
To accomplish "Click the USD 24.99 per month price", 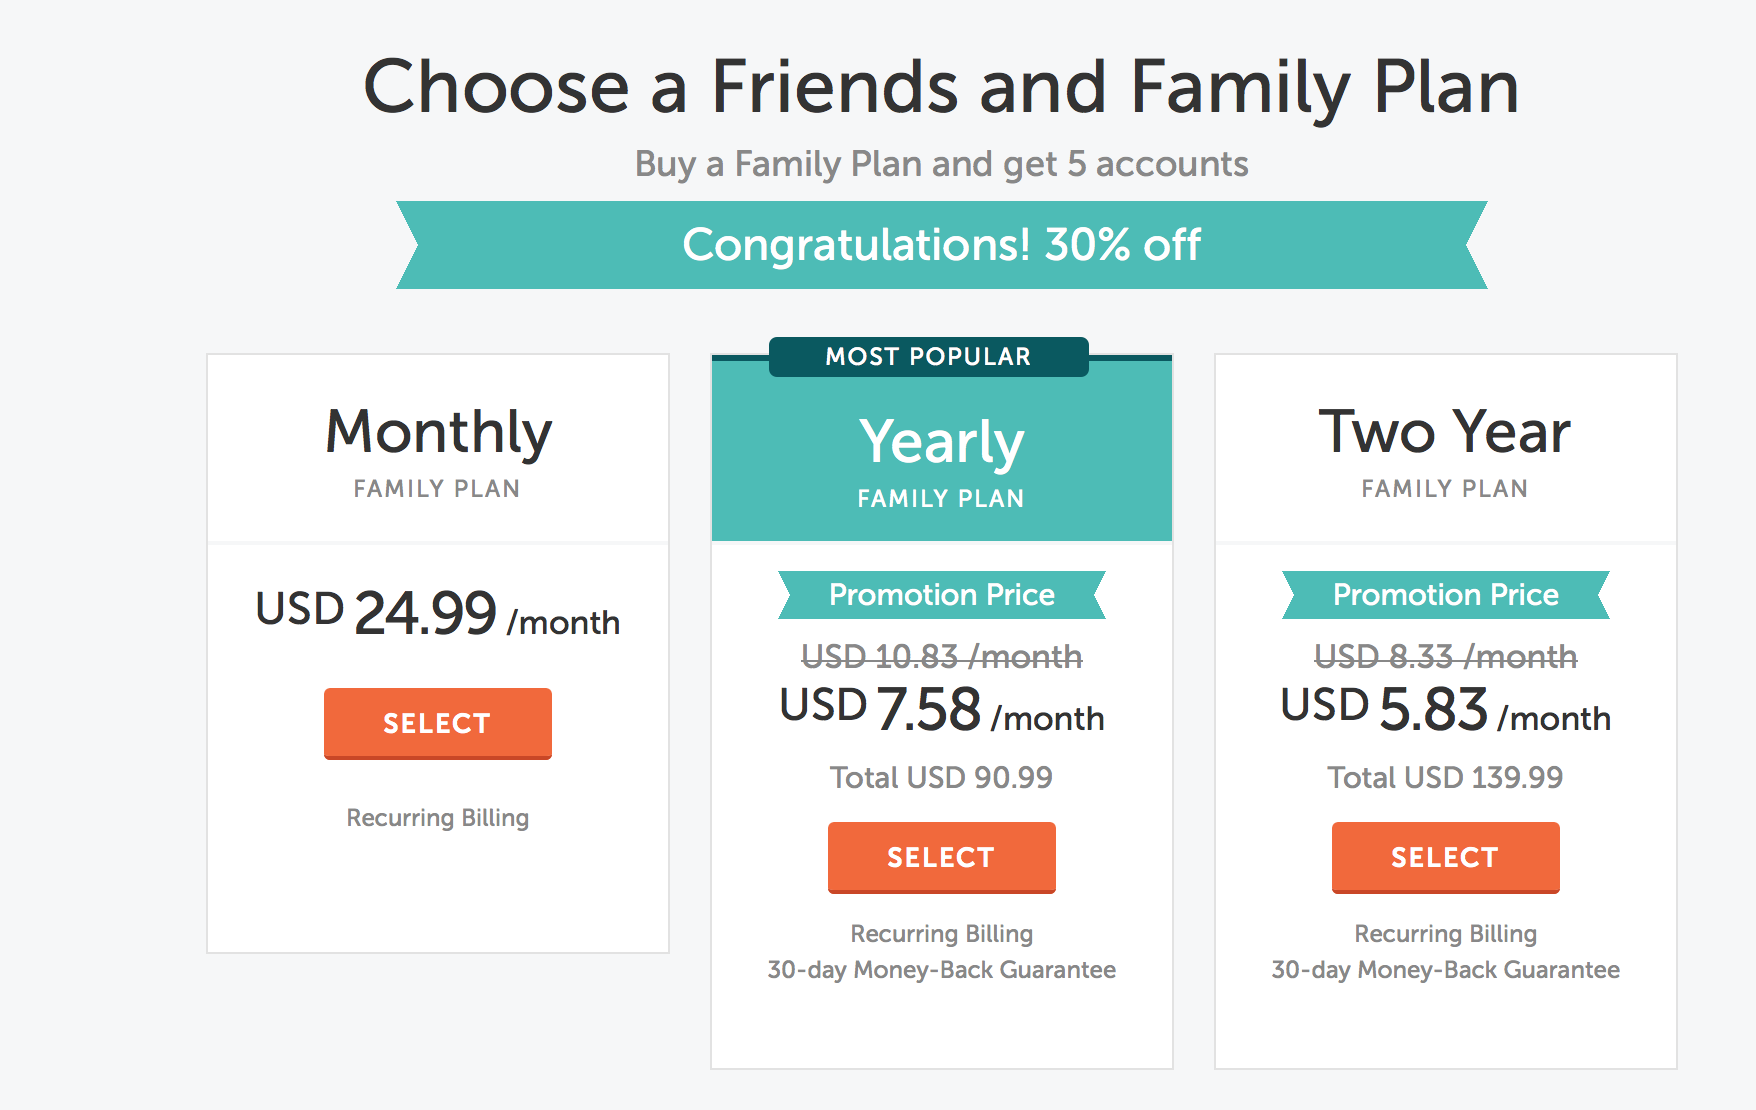I will click(x=438, y=612).
